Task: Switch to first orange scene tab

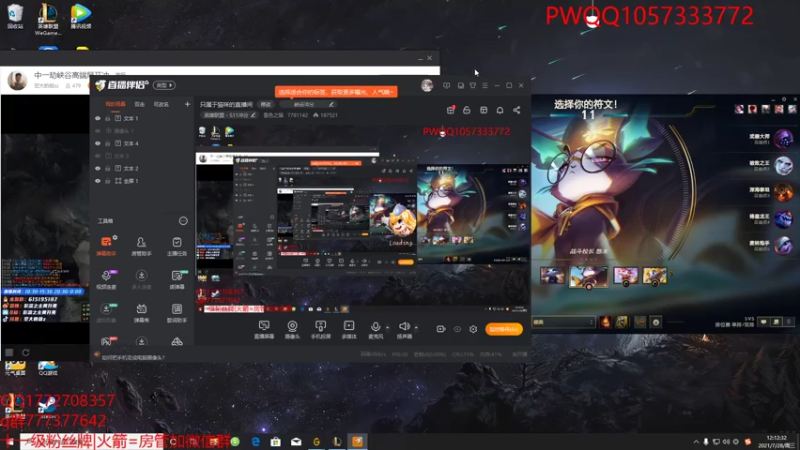Action: 115,104
